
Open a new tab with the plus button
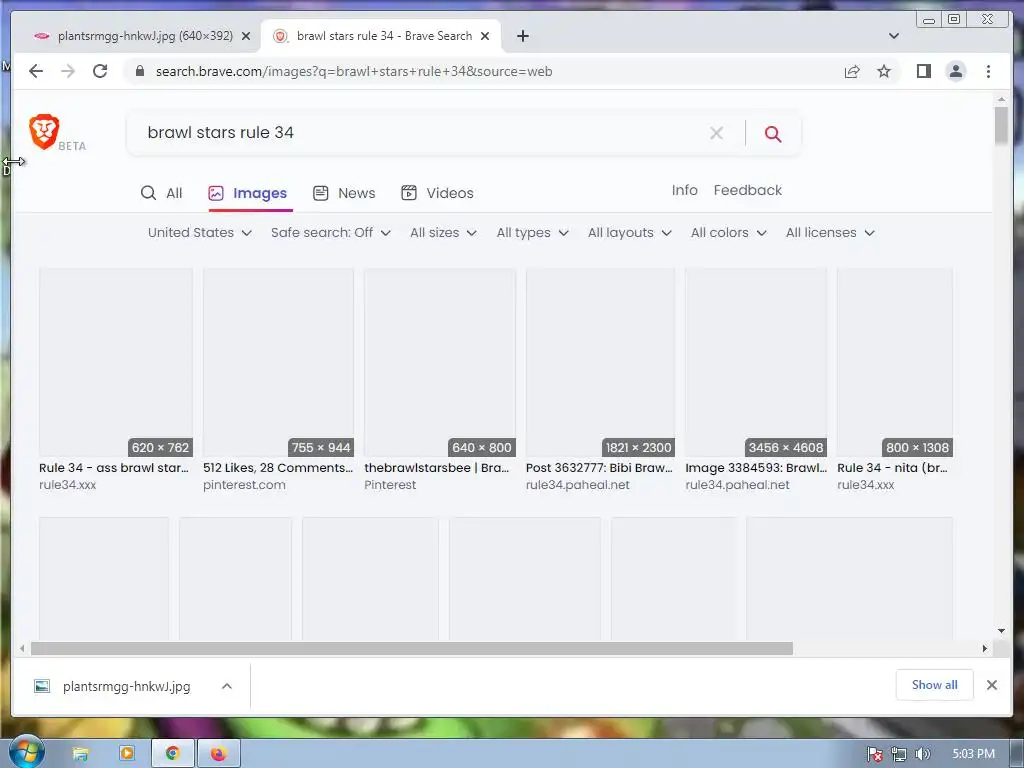coord(522,36)
